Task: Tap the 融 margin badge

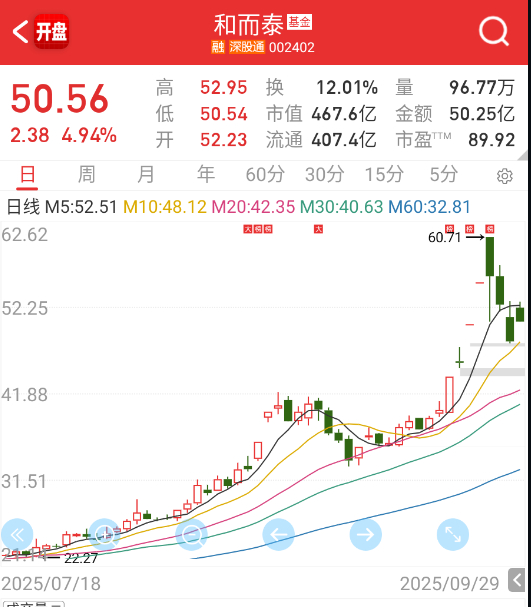Action: pos(218,47)
